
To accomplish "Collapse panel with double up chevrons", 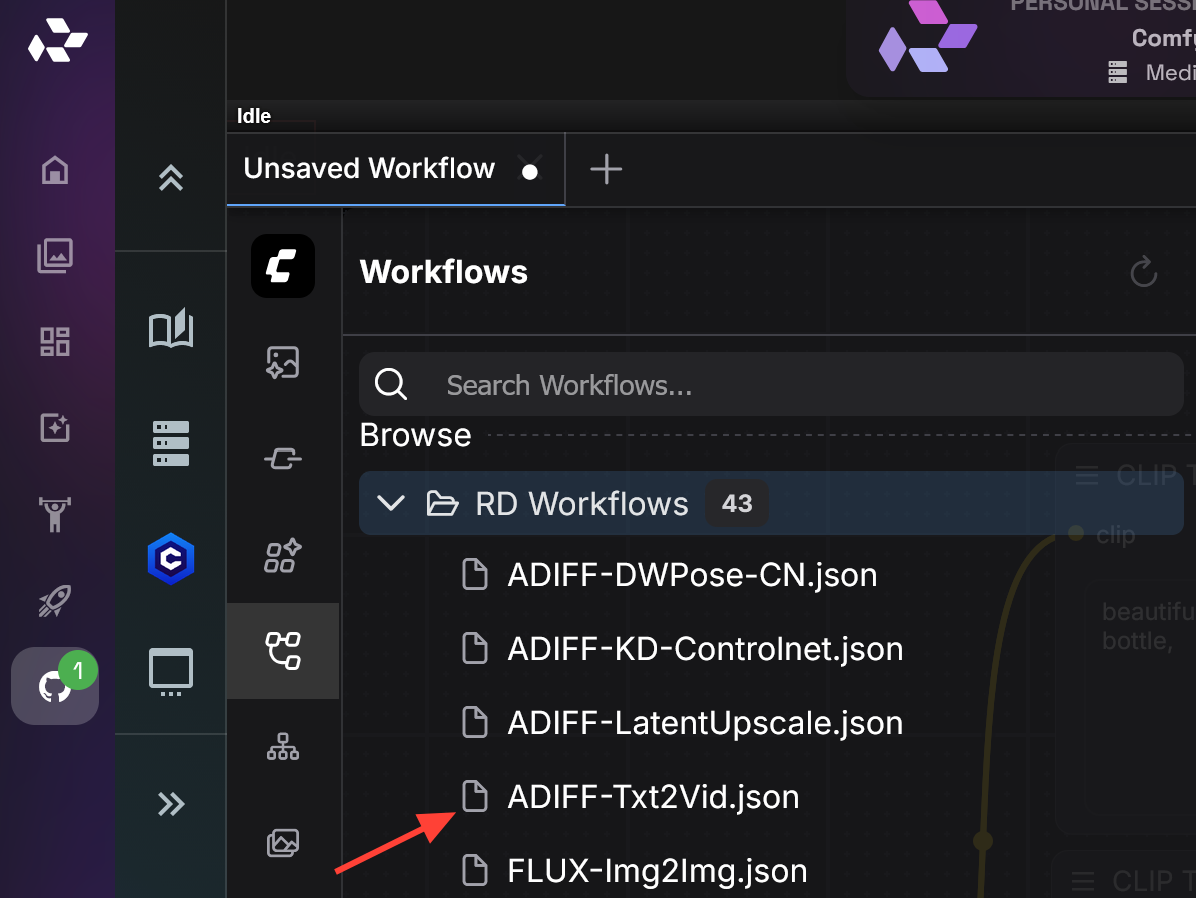I will point(171,177).
